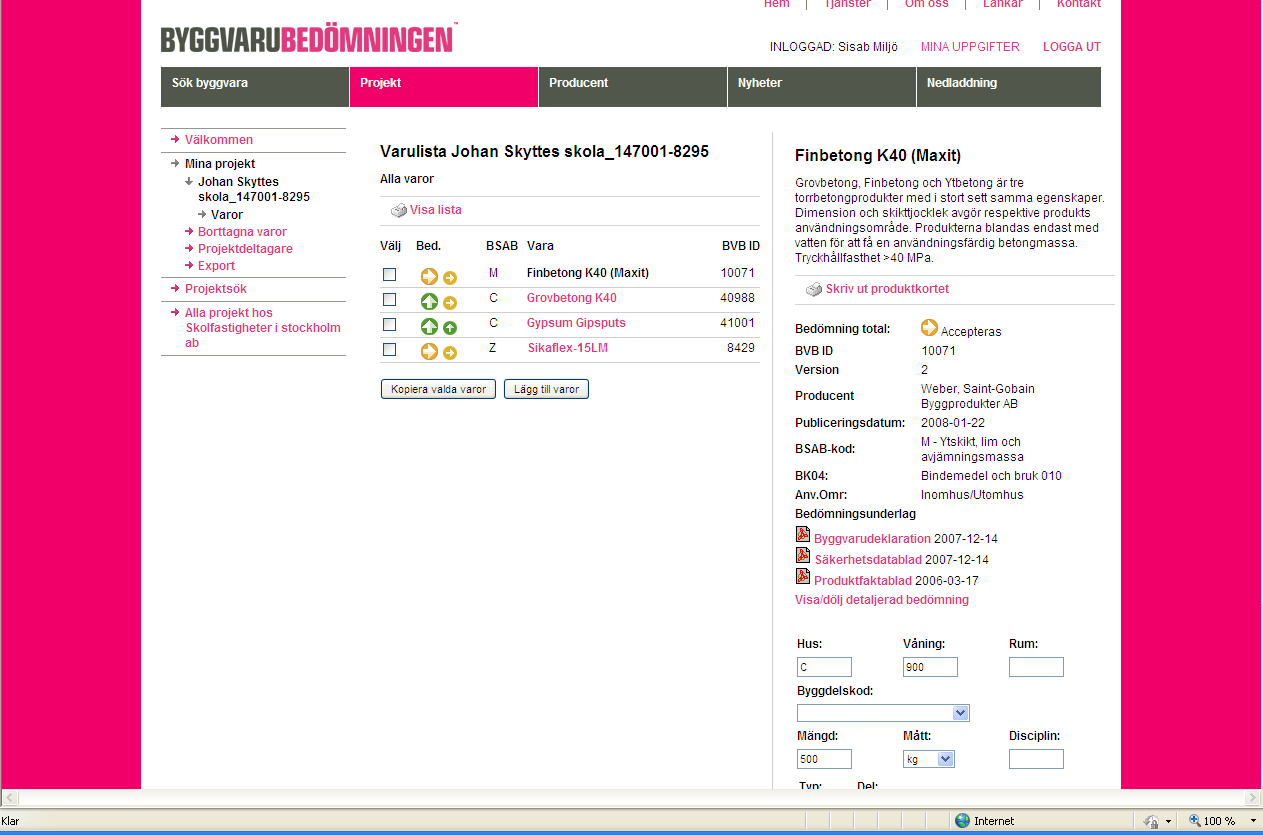
Task: Click in the Disciplin input field
Action: (1036, 759)
